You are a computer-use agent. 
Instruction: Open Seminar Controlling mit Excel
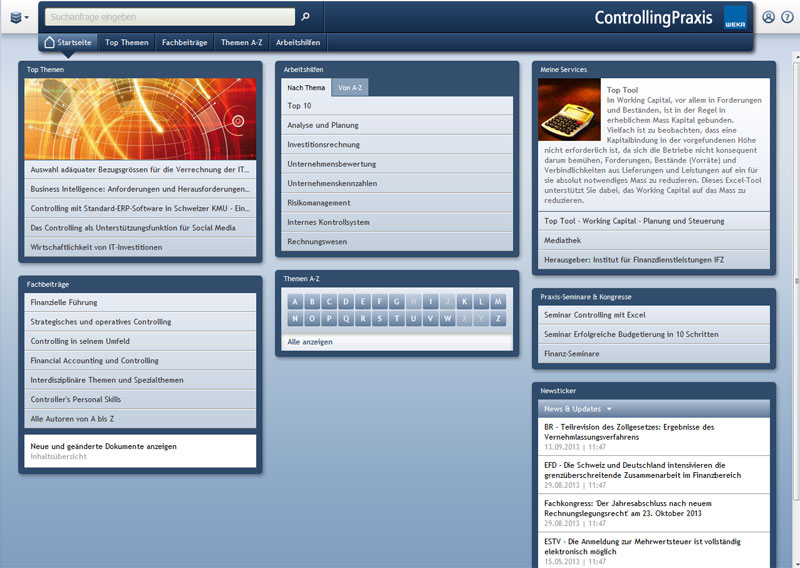click(x=654, y=315)
